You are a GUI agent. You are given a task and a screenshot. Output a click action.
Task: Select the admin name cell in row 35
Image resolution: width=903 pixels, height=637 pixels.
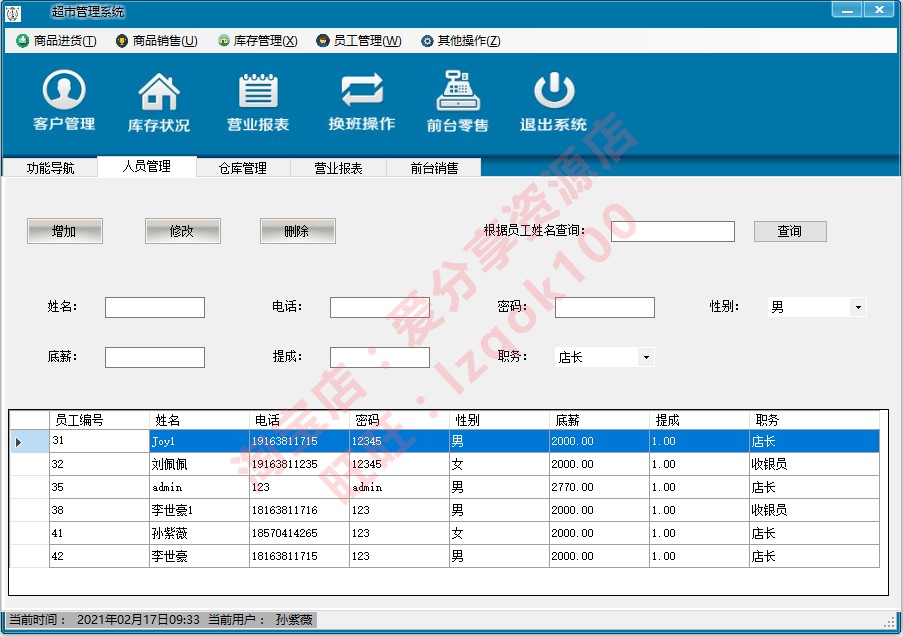[x=199, y=487]
